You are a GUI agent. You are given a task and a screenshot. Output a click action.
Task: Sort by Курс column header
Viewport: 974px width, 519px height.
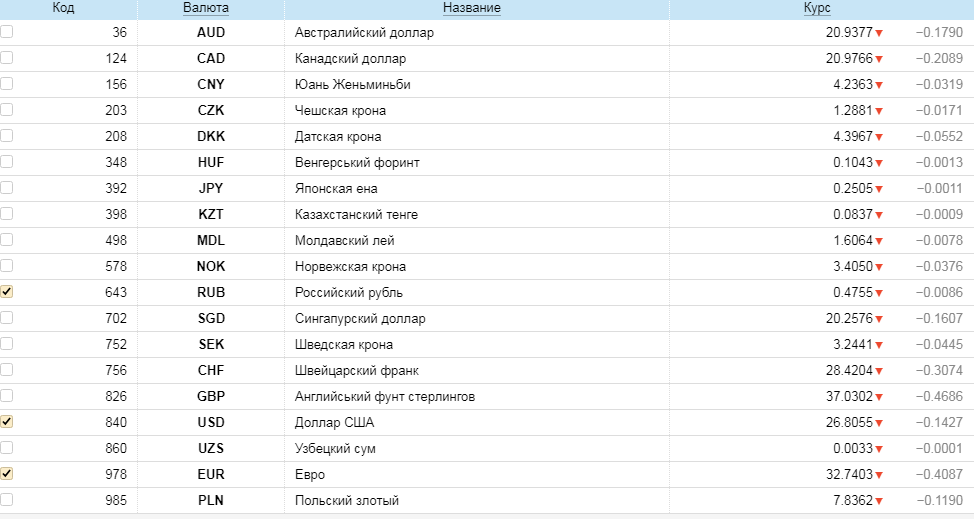(817, 8)
